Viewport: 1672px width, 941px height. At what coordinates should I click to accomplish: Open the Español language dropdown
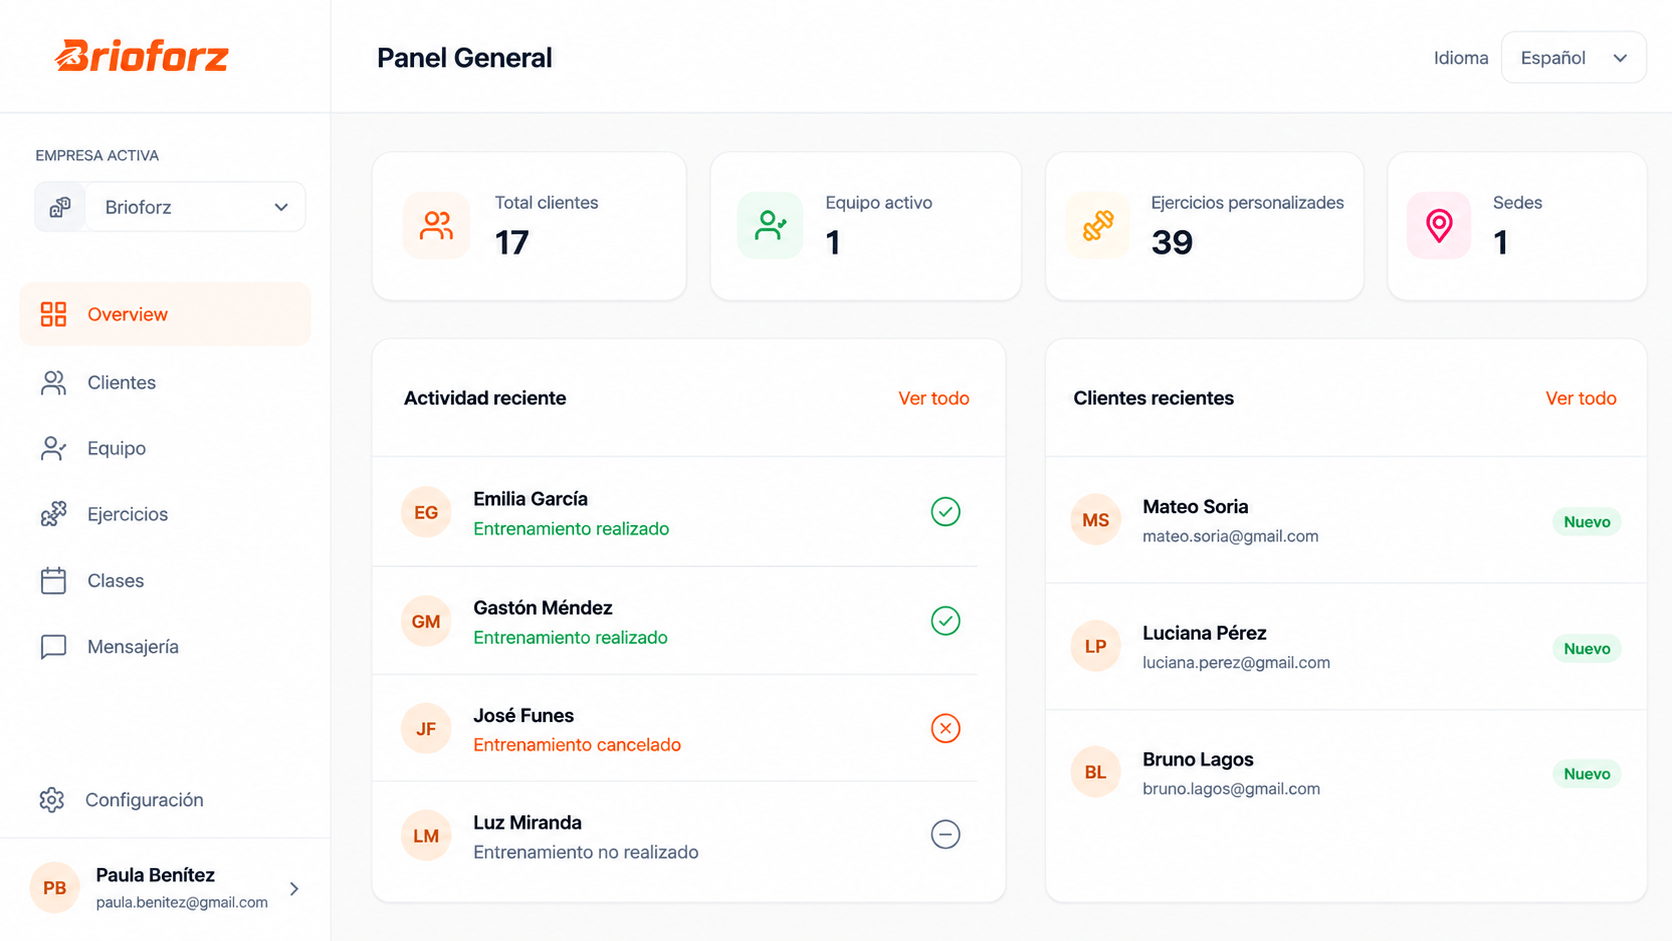coord(1573,58)
